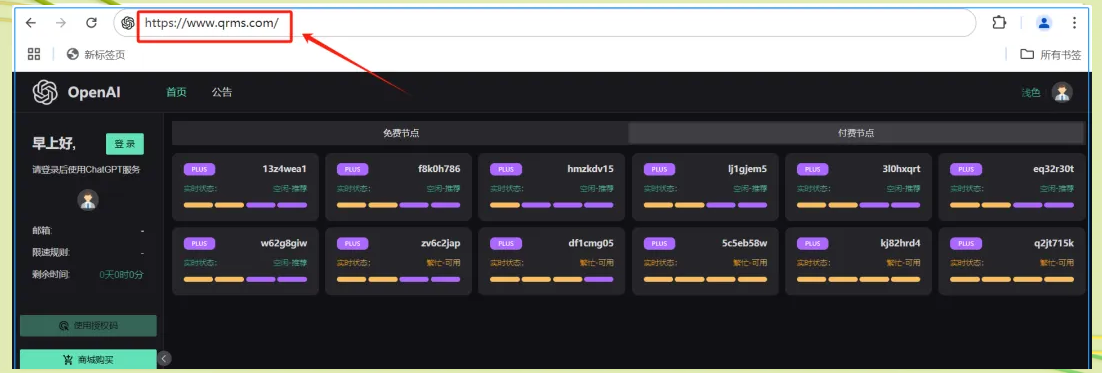Open the browser extensions puzzle icon
Viewport: 1102px width, 373px height.
click(999, 23)
